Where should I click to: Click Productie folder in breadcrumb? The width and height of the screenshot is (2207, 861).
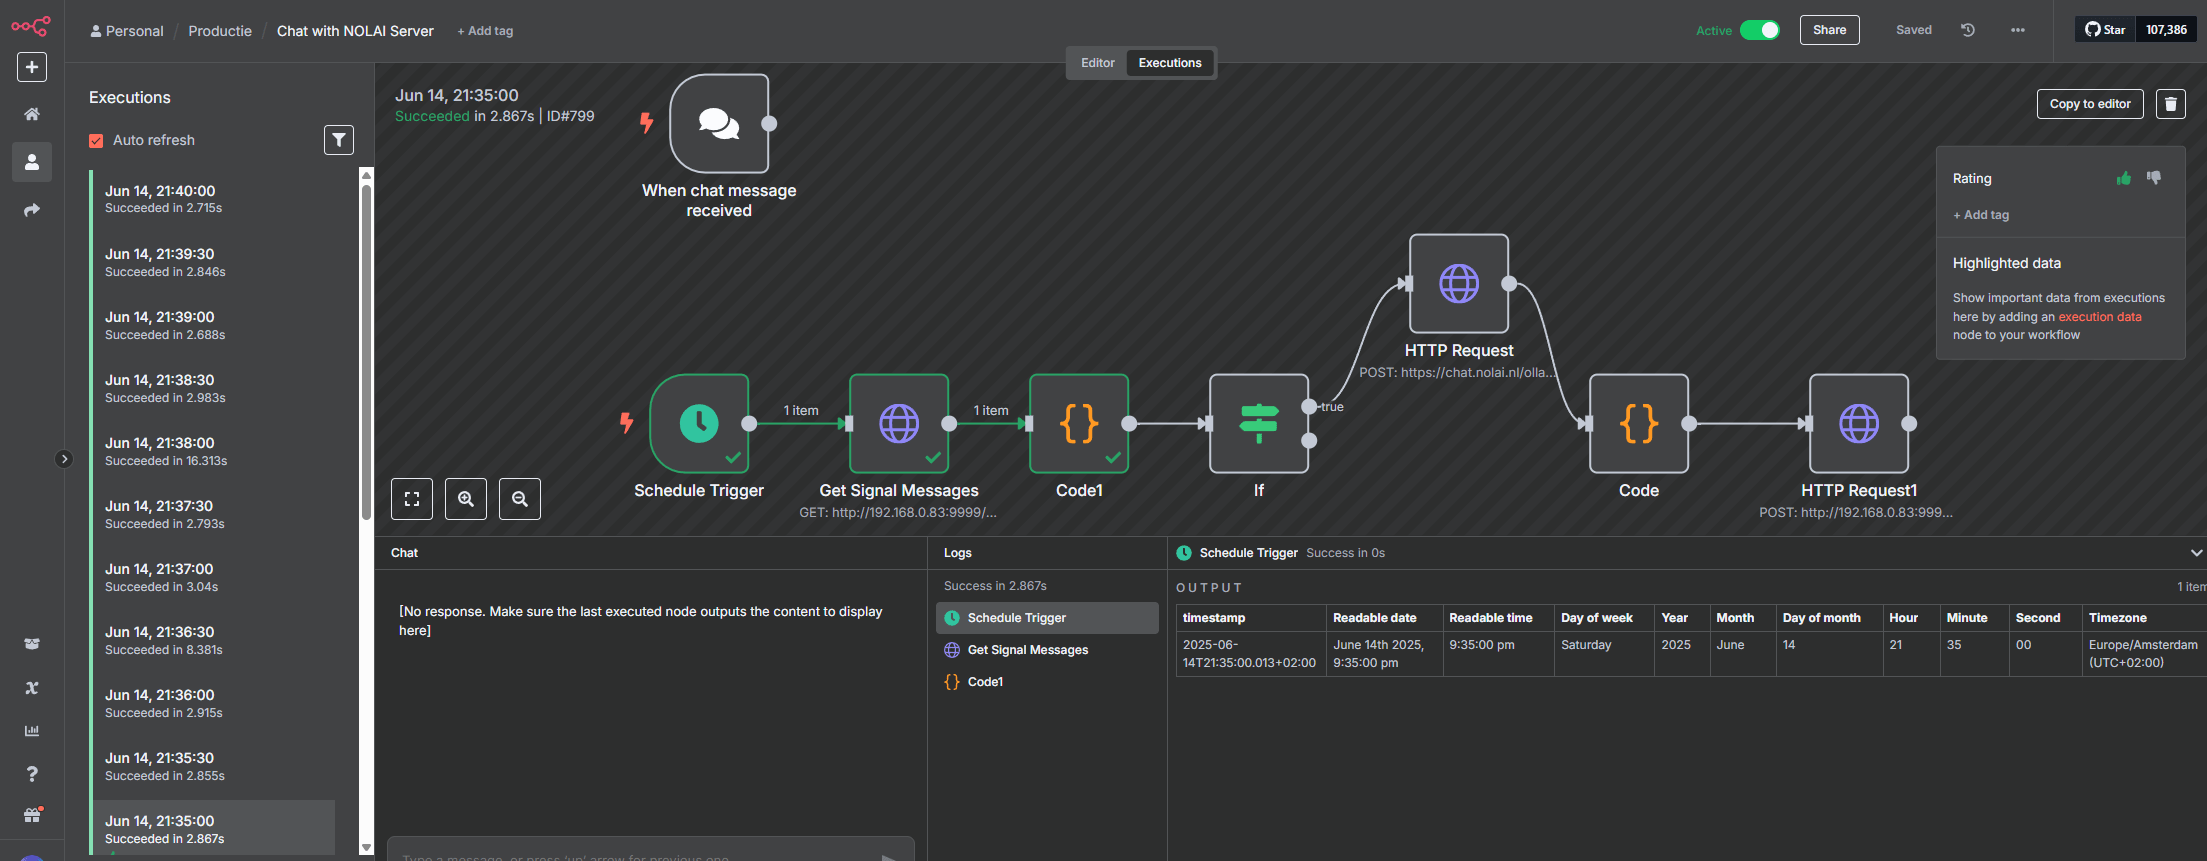pyautogui.click(x=220, y=31)
